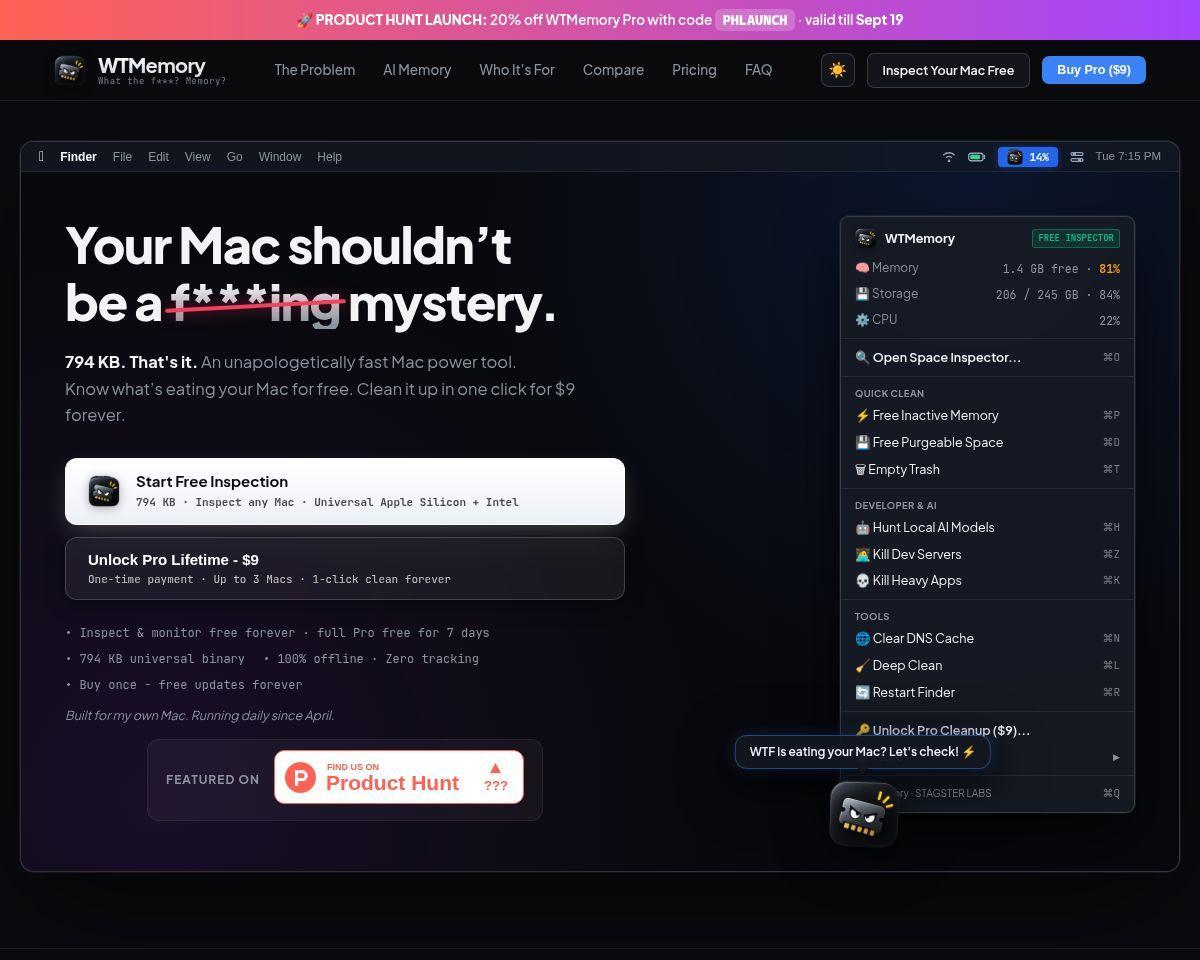Click the Apple logo in mock menu bar

[41, 156]
